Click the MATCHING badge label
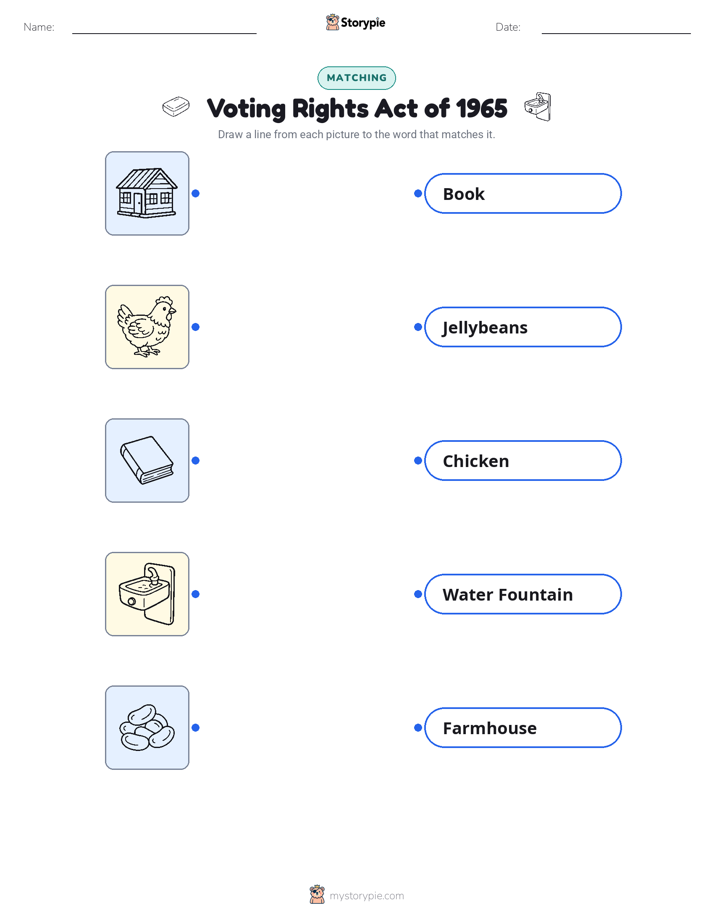714x924 pixels. [x=356, y=78]
